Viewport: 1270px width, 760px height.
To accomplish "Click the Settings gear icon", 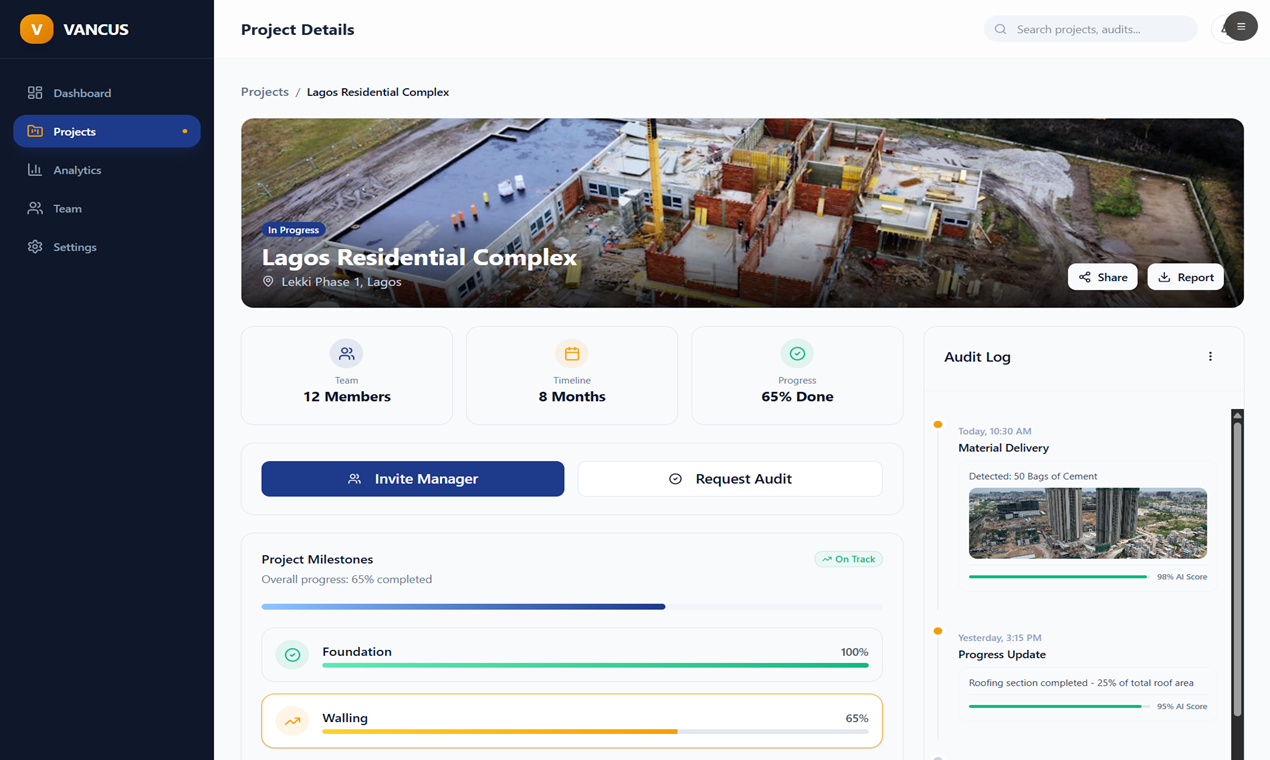I will (x=35, y=247).
